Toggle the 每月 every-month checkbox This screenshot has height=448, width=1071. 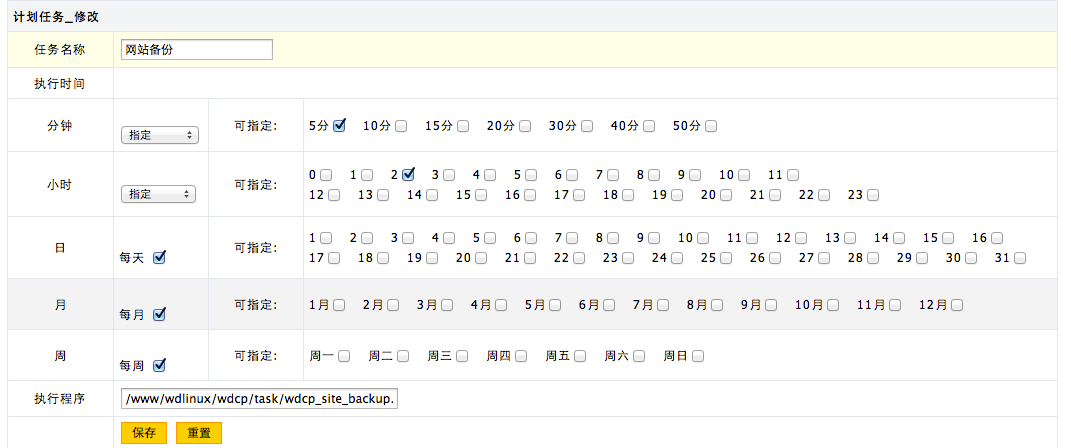click(x=159, y=314)
